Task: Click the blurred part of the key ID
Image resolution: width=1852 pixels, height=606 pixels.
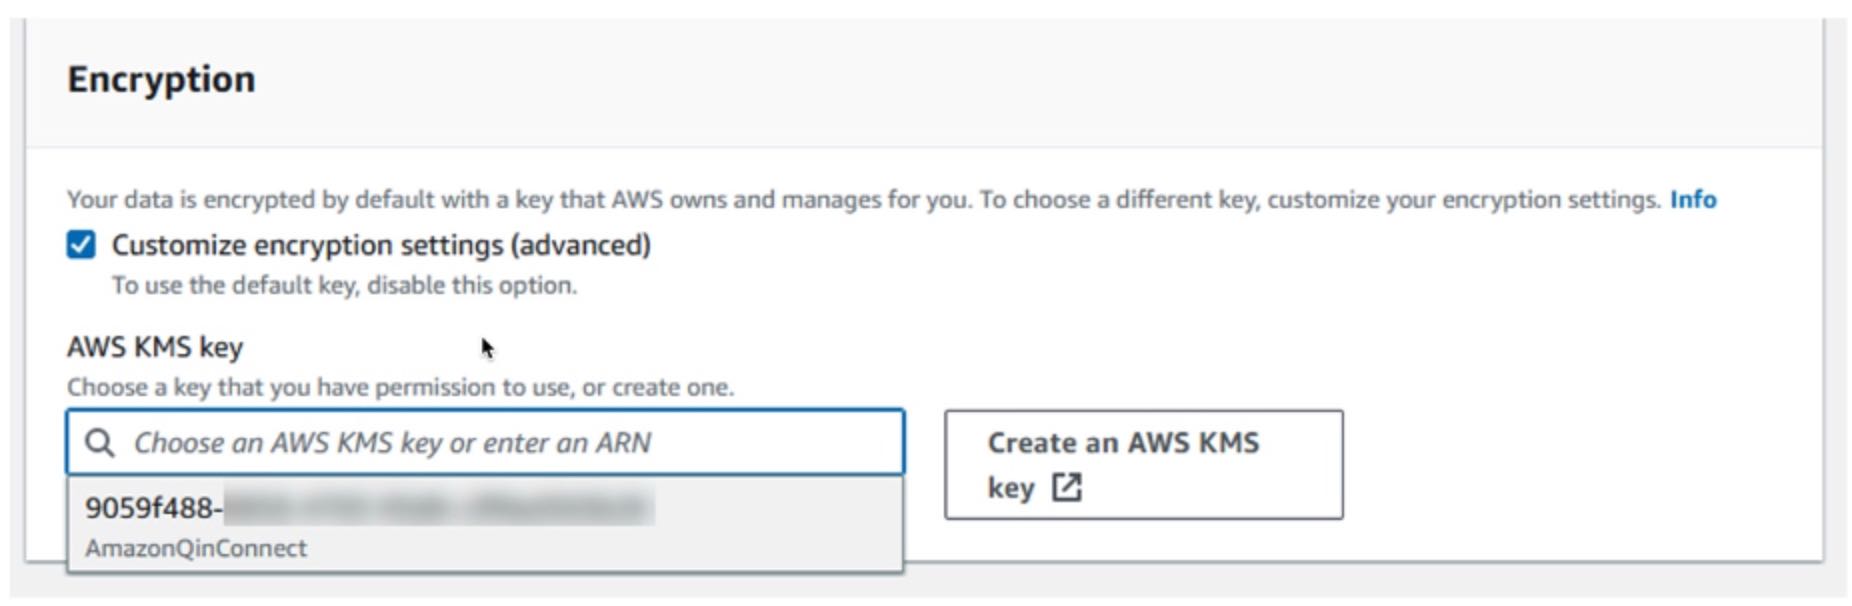Action: click(x=438, y=508)
